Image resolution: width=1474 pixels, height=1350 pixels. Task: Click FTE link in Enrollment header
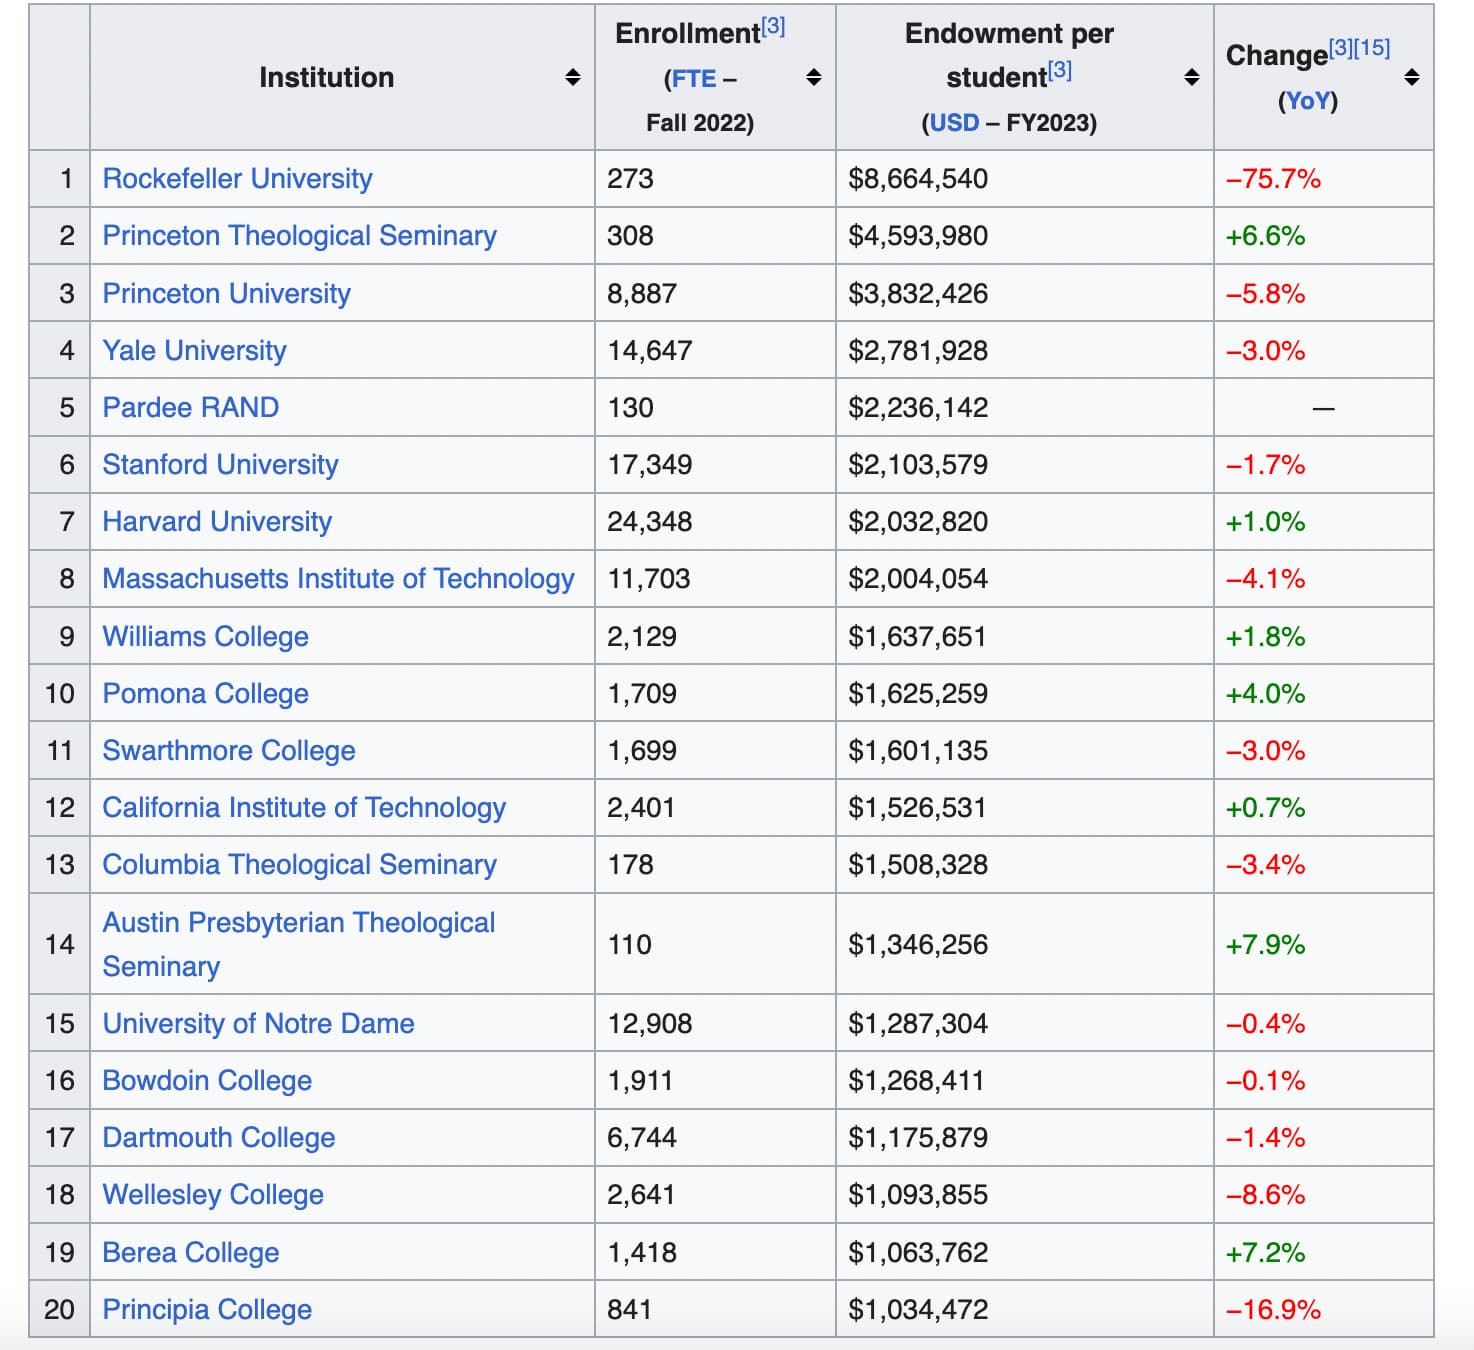[693, 79]
